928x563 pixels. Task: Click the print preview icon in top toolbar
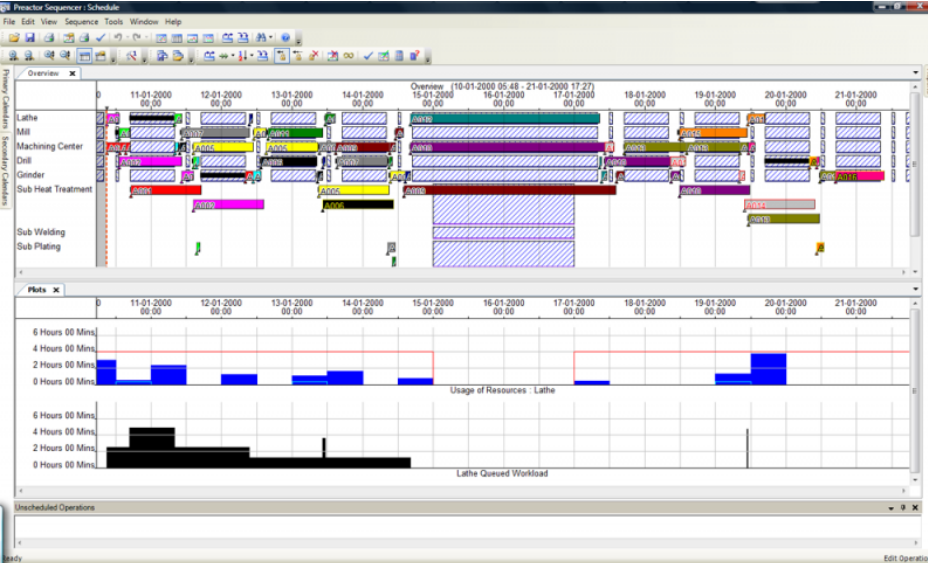[x=84, y=37]
